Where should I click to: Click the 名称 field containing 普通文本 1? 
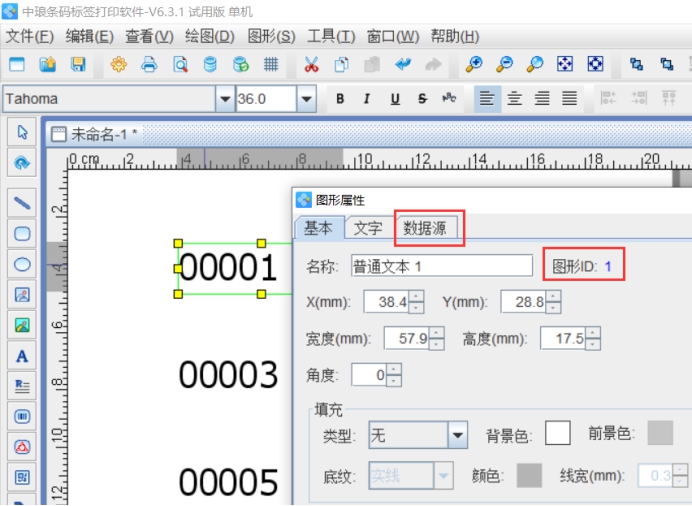(442, 266)
